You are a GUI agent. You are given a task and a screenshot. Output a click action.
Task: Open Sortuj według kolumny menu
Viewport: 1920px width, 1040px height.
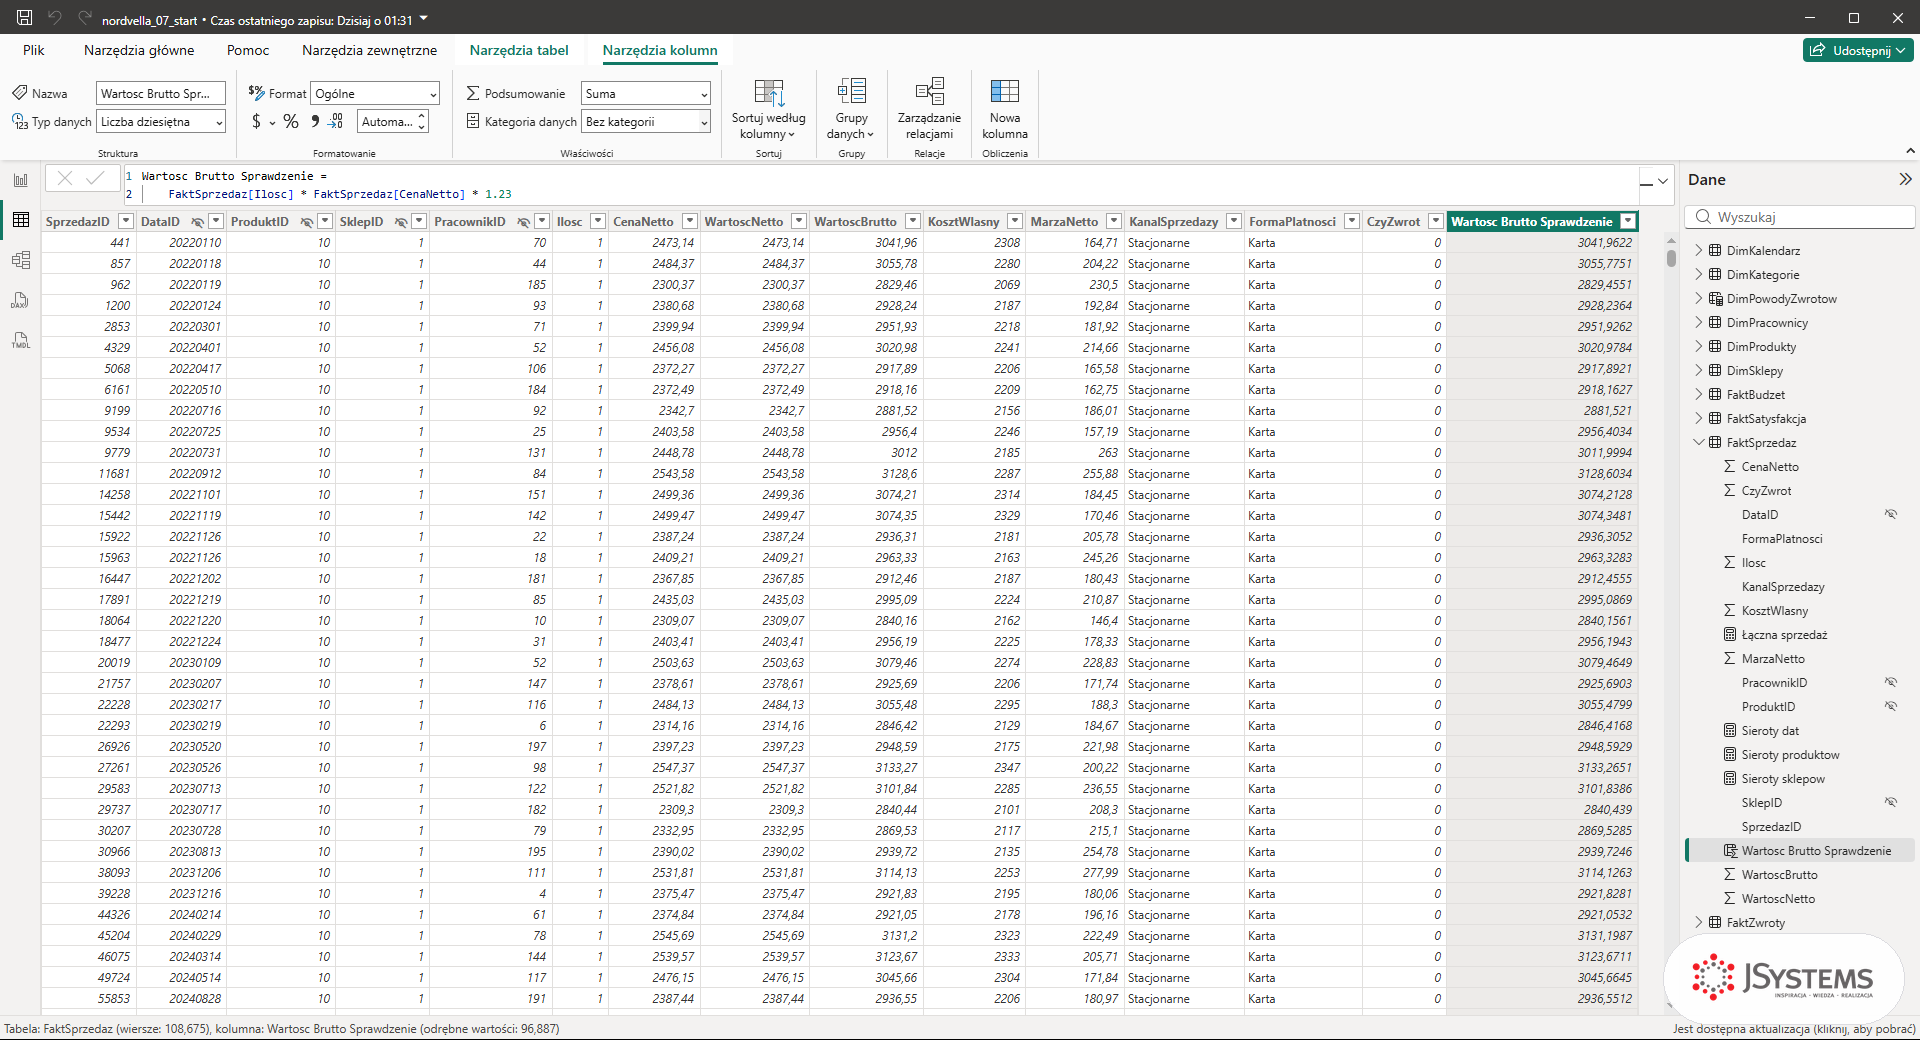click(768, 110)
